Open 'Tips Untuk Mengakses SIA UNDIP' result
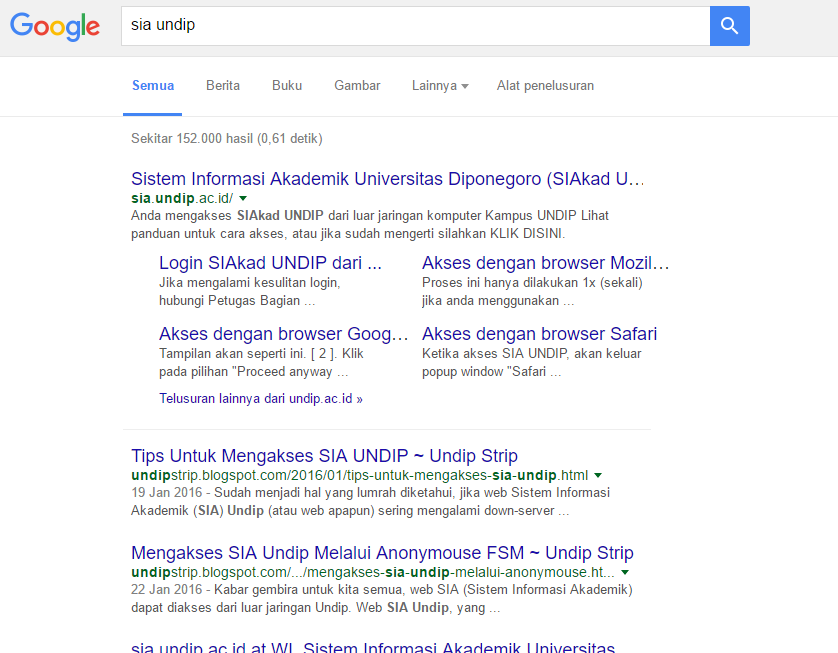Screen dimensions: 838x653 (x=324, y=456)
